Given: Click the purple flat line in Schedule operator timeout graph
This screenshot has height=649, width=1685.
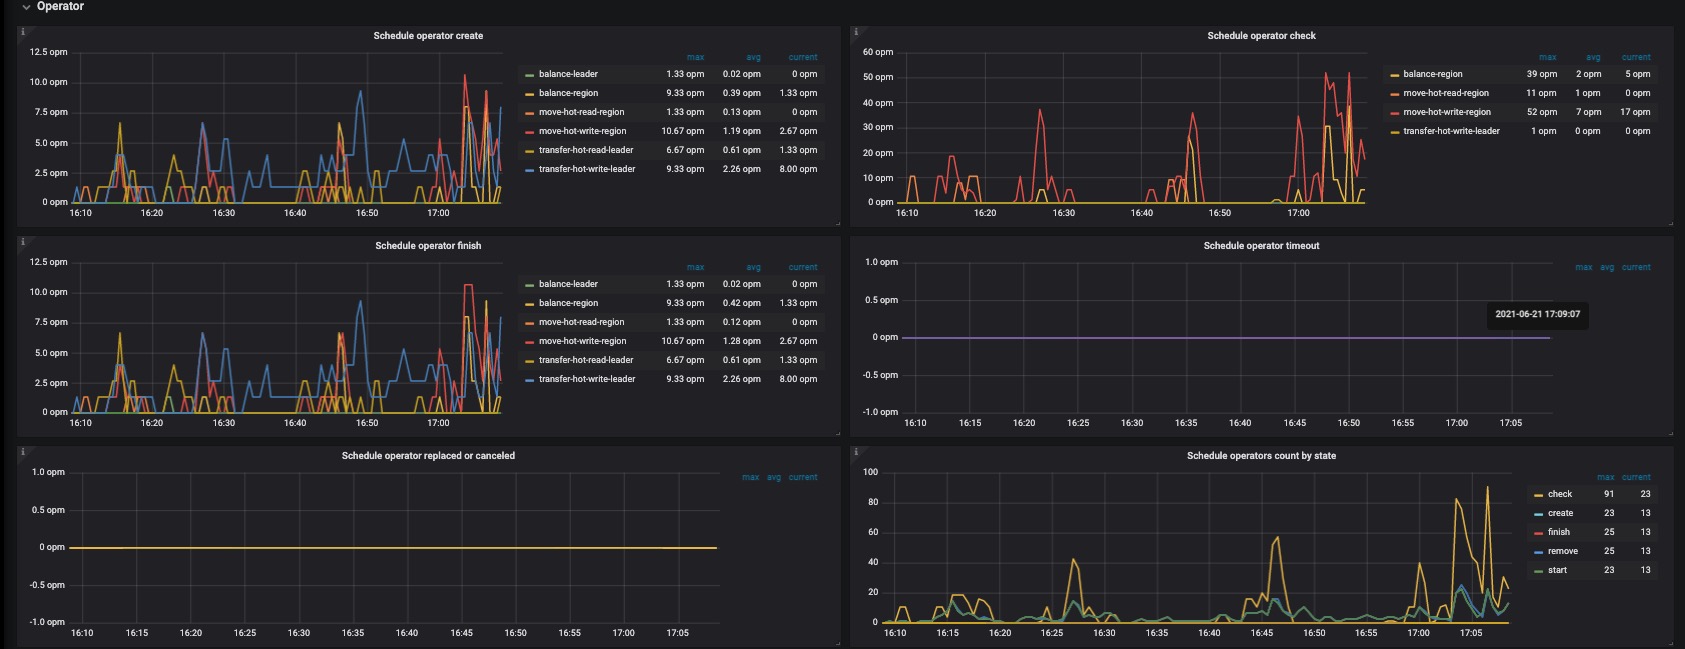Looking at the screenshot, I should point(1226,338).
